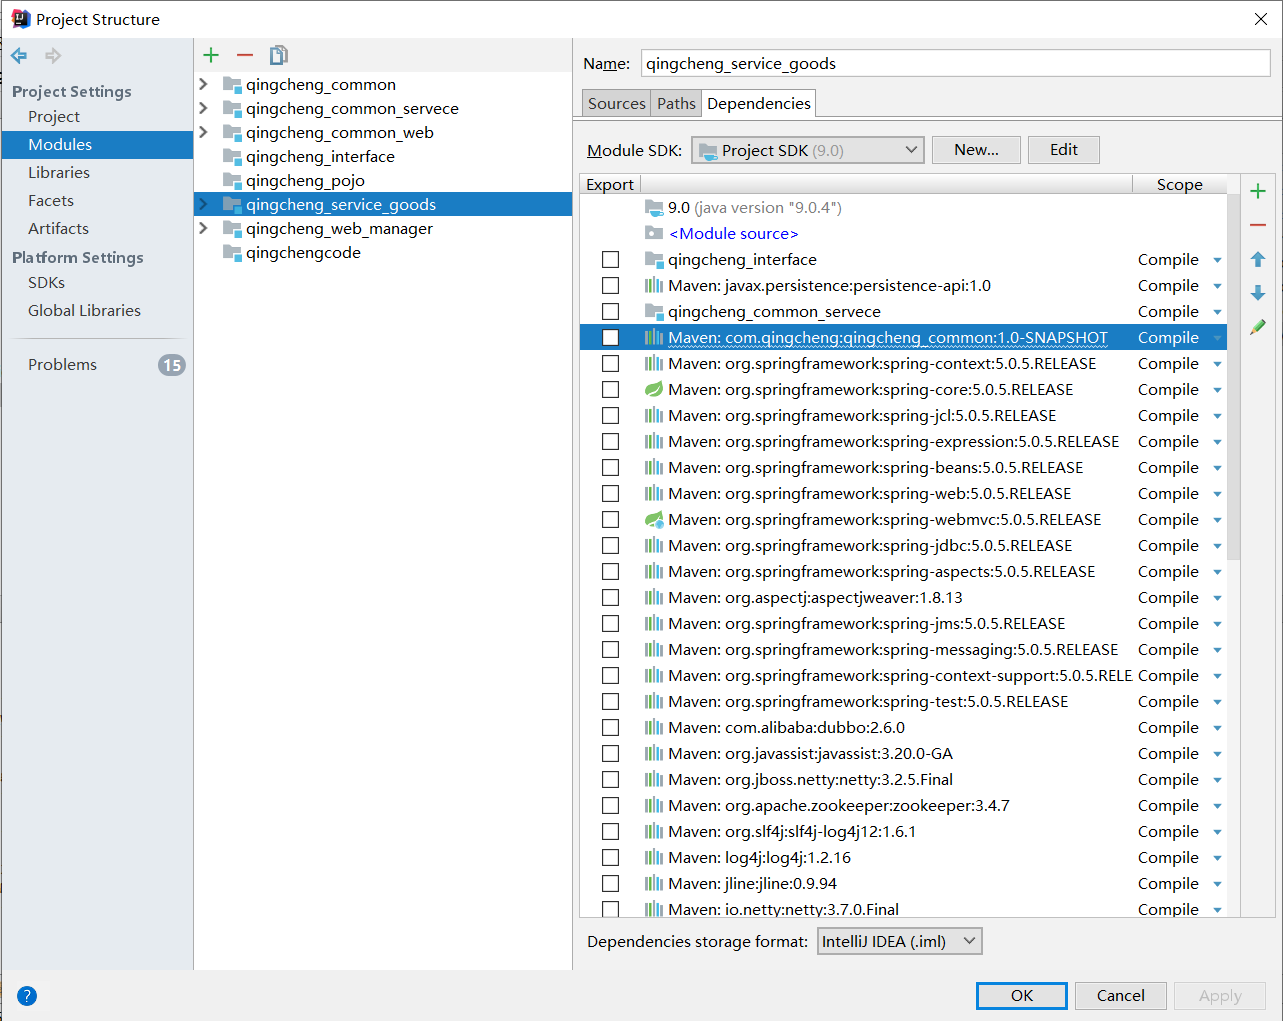This screenshot has width=1283, height=1021.
Task: Click the aspectjweaver library icon
Action: (654, 598)
